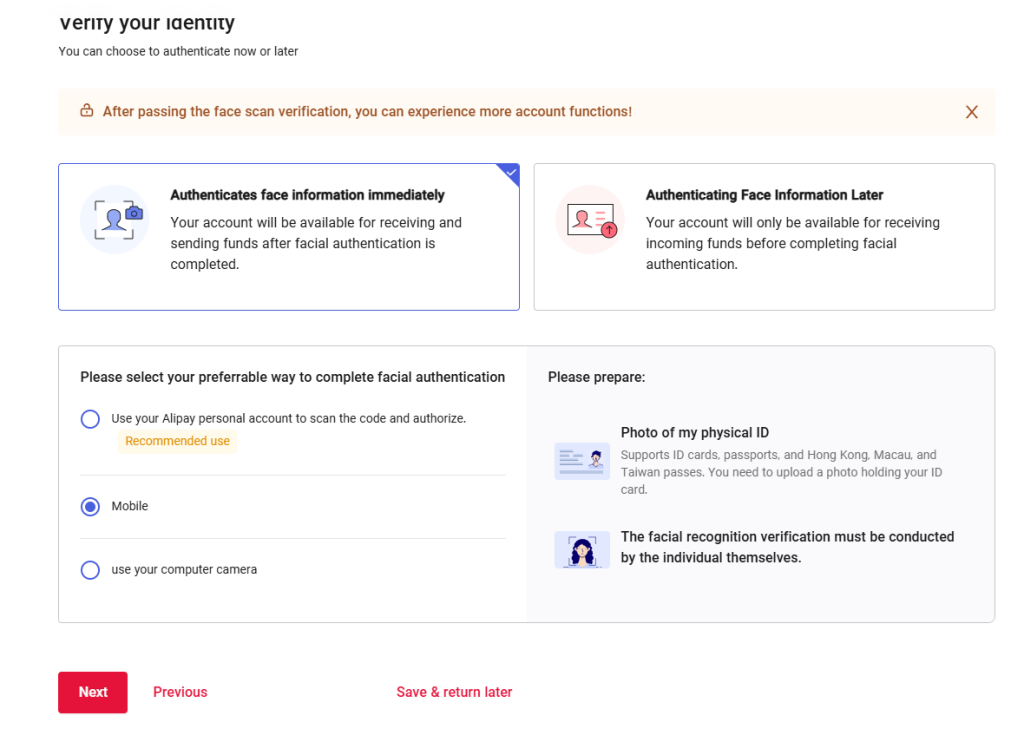Image resolution: width=1024 pixels, height=742 pixels.
Task: Dismiss the face scan notification banner
Action: pyautogui.click(x=971, y=112)
